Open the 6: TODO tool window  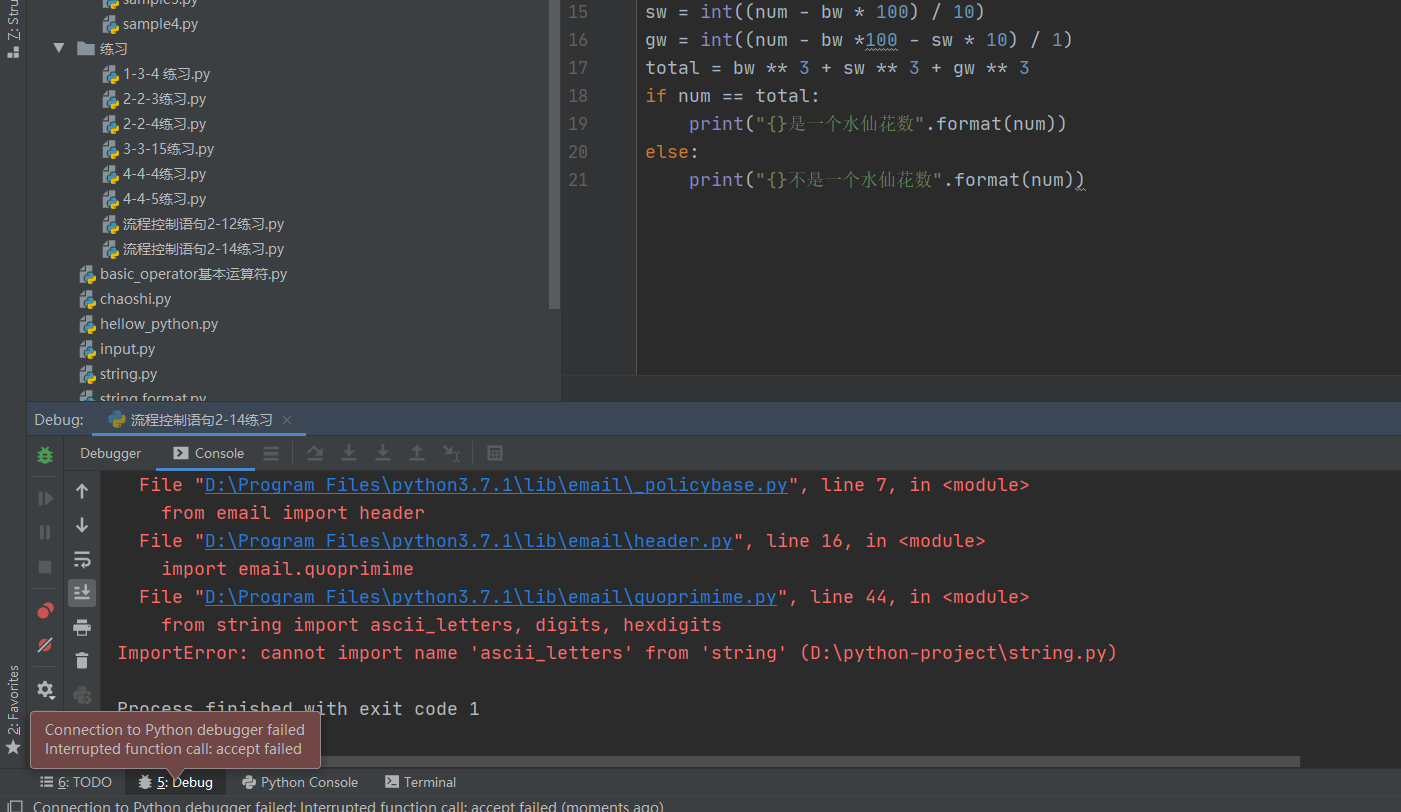(76, 782)
